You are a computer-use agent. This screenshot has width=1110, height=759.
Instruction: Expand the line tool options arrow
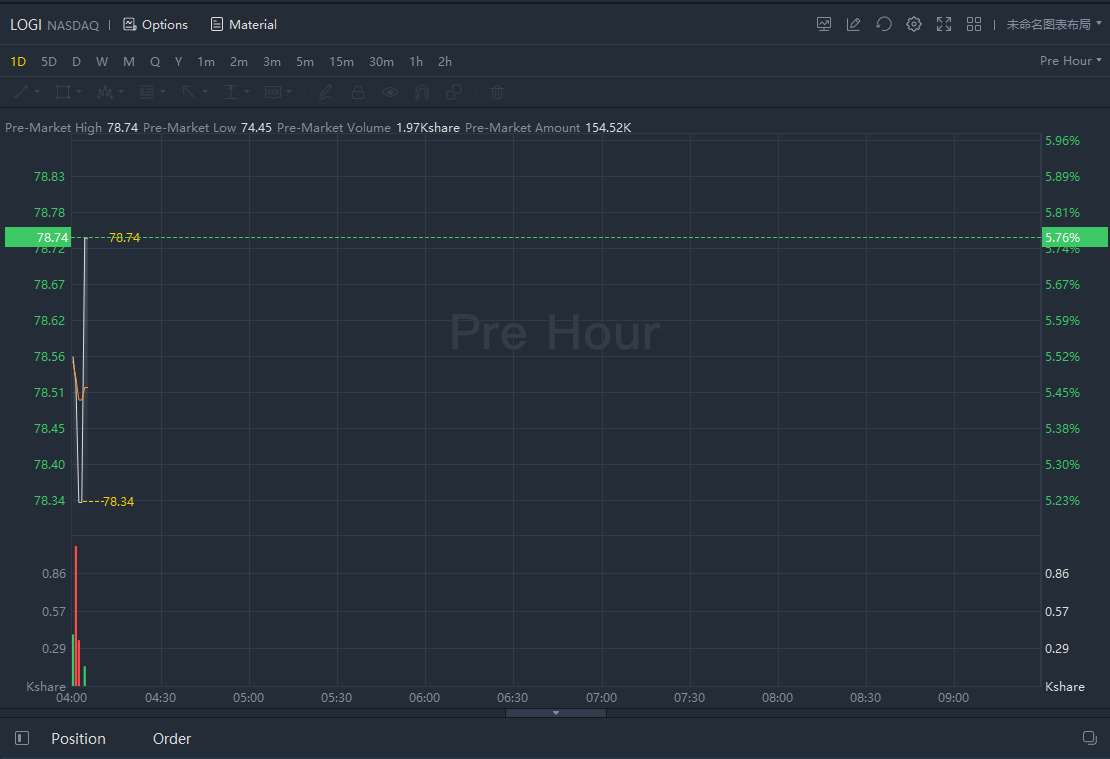37,92
